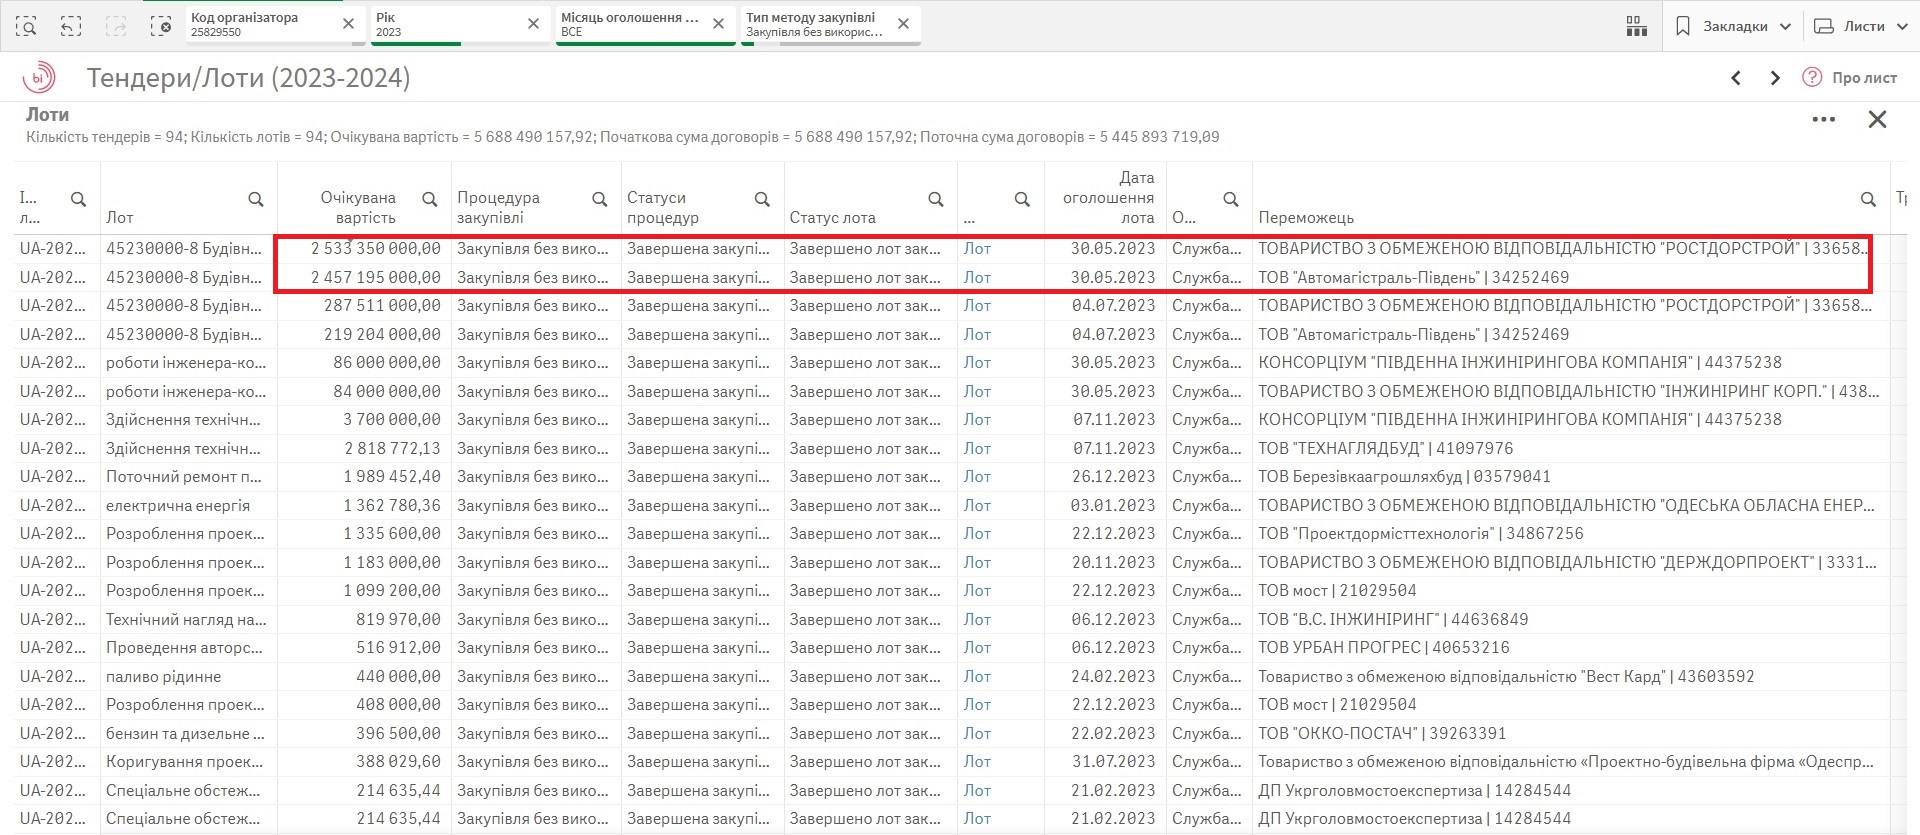Screen dimensions: 1920x835
Task: Select the Поточний ремонт lot cell
Action: [188, 477]
